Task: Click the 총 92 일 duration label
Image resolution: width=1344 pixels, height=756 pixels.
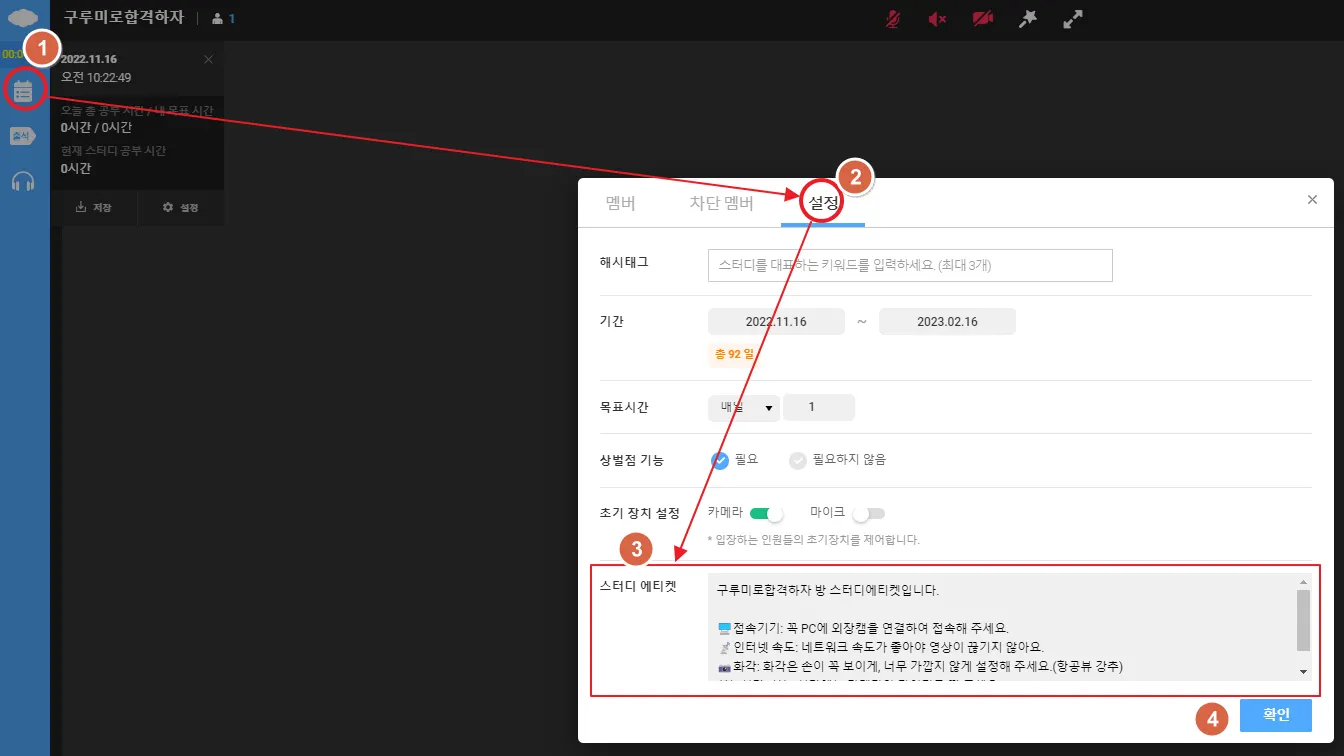Action: (734, 354)
